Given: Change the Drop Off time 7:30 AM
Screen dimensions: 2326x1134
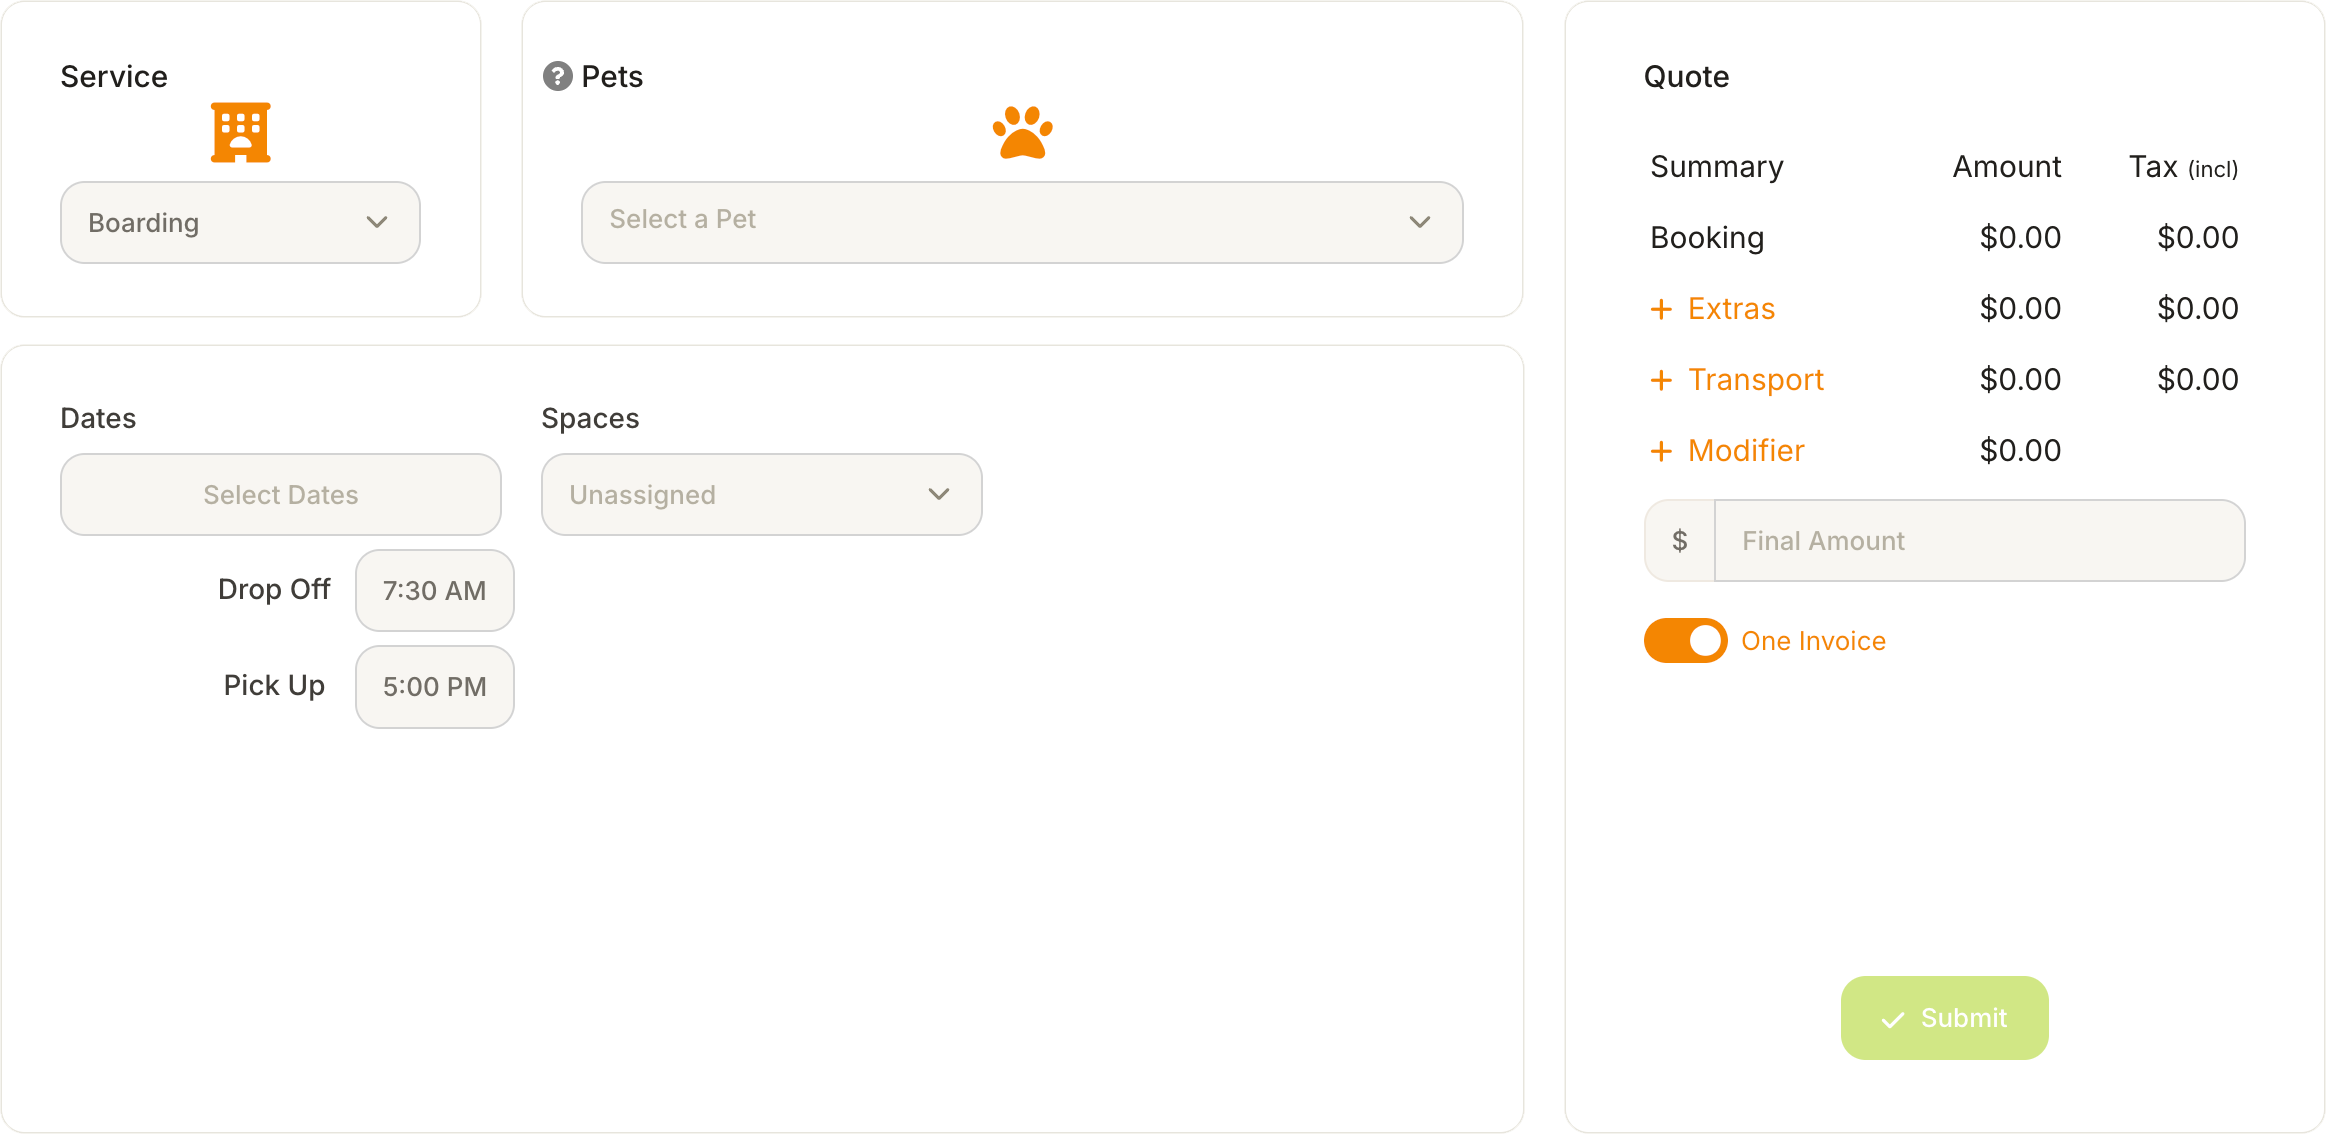Looking at the screenshot, I should coord(435,590).
